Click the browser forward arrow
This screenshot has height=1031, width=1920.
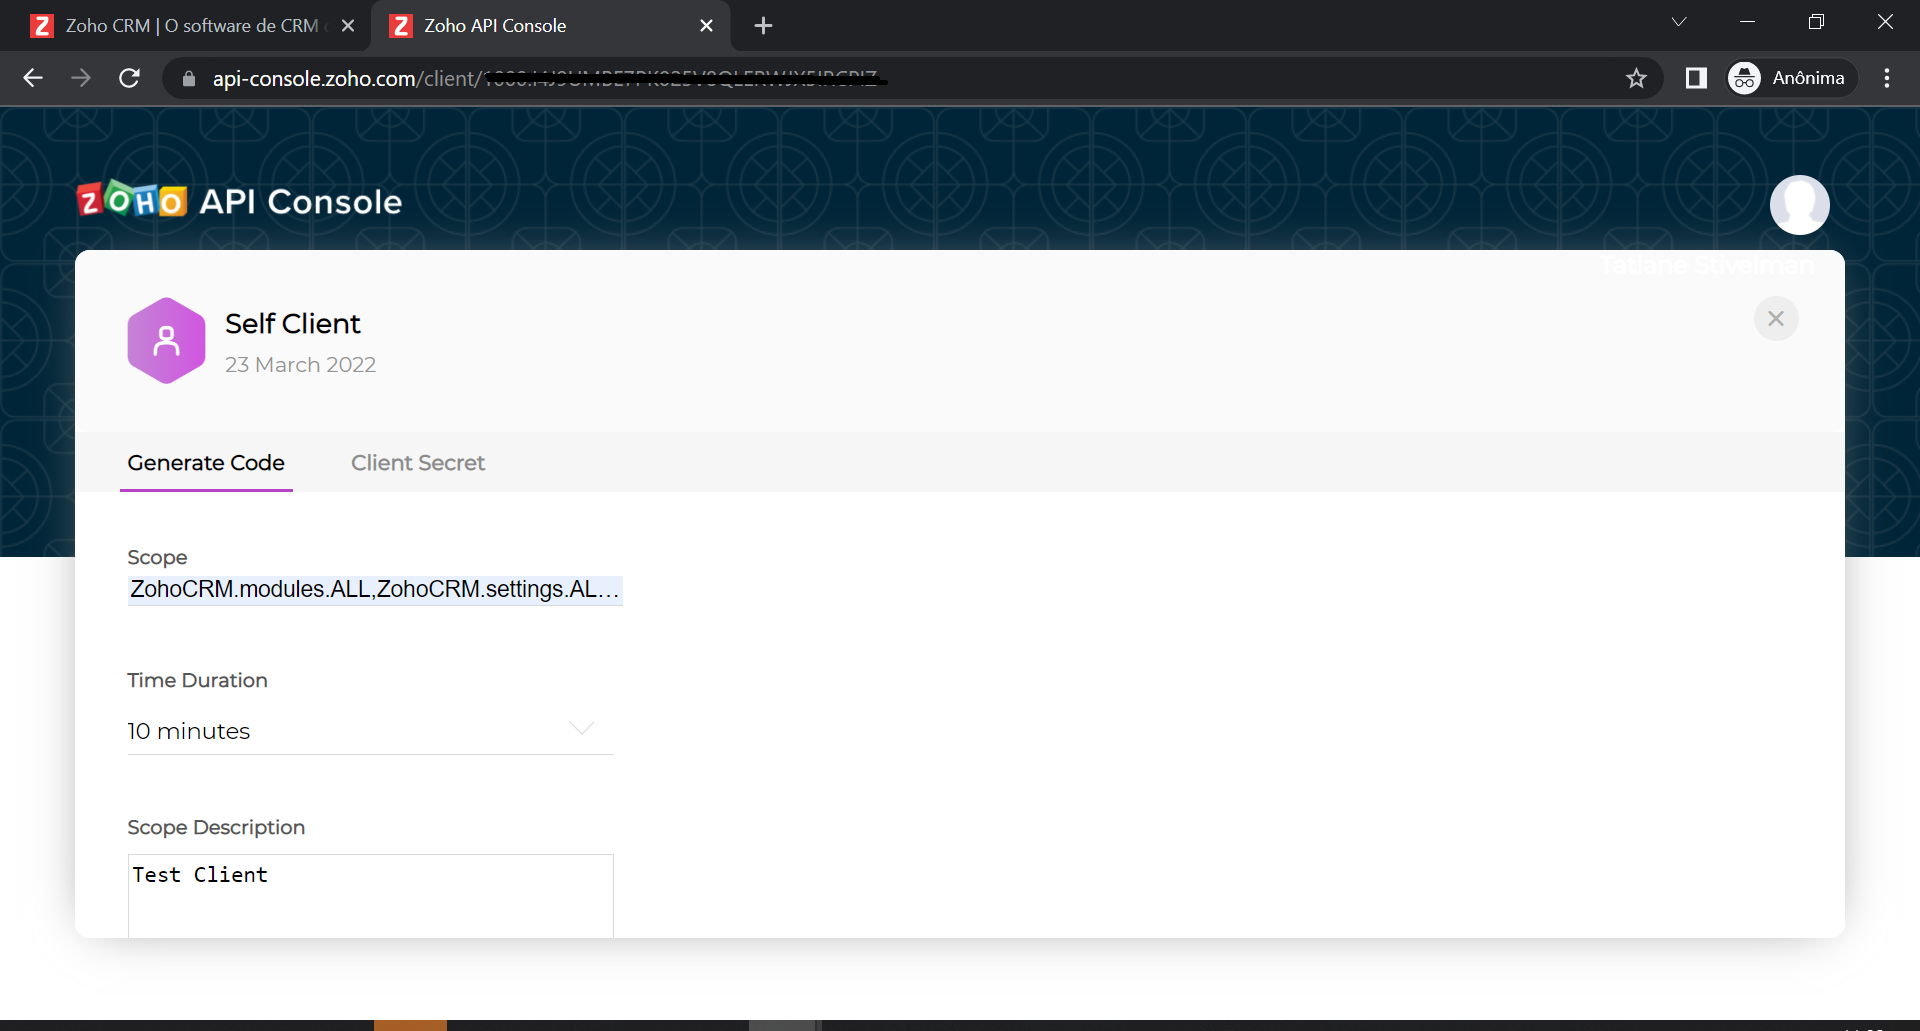point(81,78)
